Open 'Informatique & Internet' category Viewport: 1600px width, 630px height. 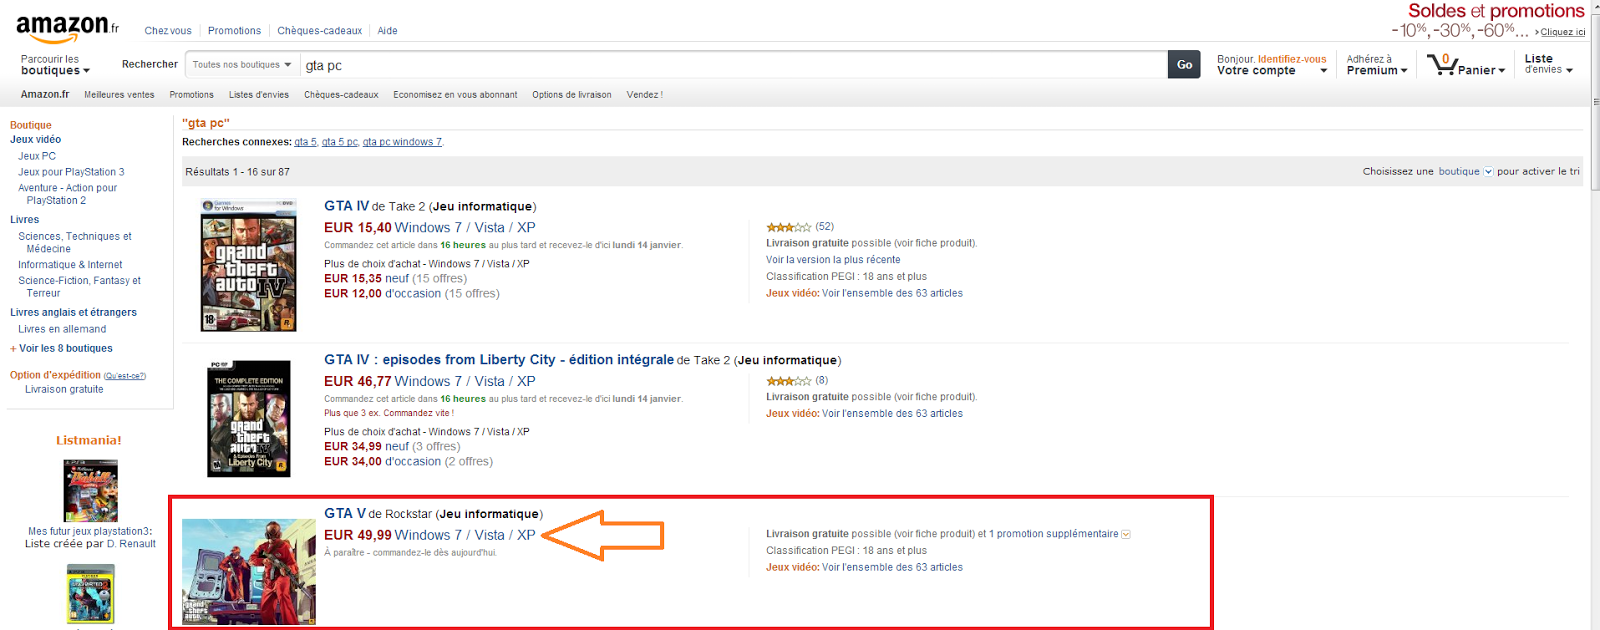click(x=70, y=265)
